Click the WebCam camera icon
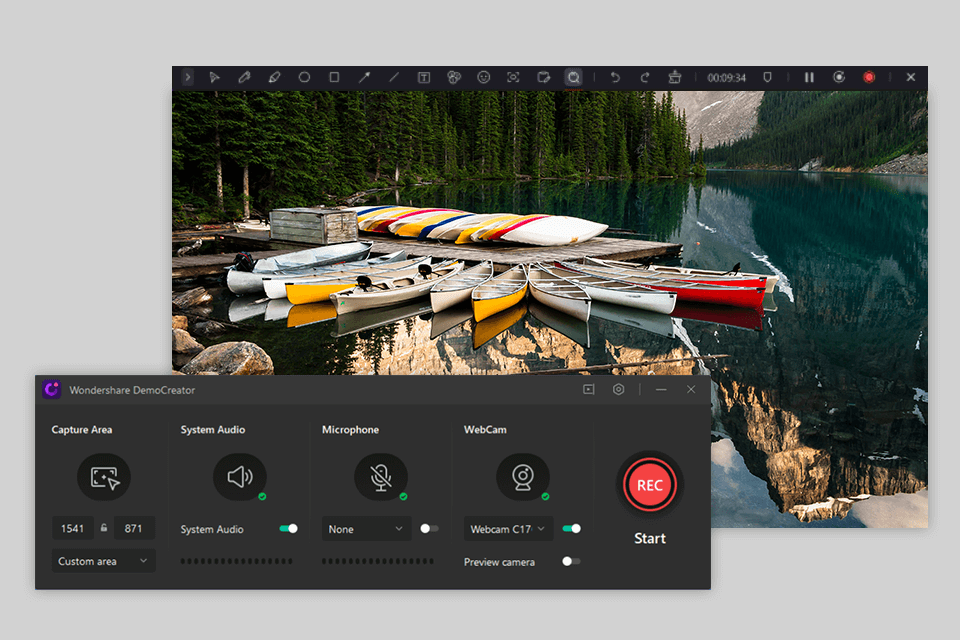 pyautogui.click(x=522, y=477)
